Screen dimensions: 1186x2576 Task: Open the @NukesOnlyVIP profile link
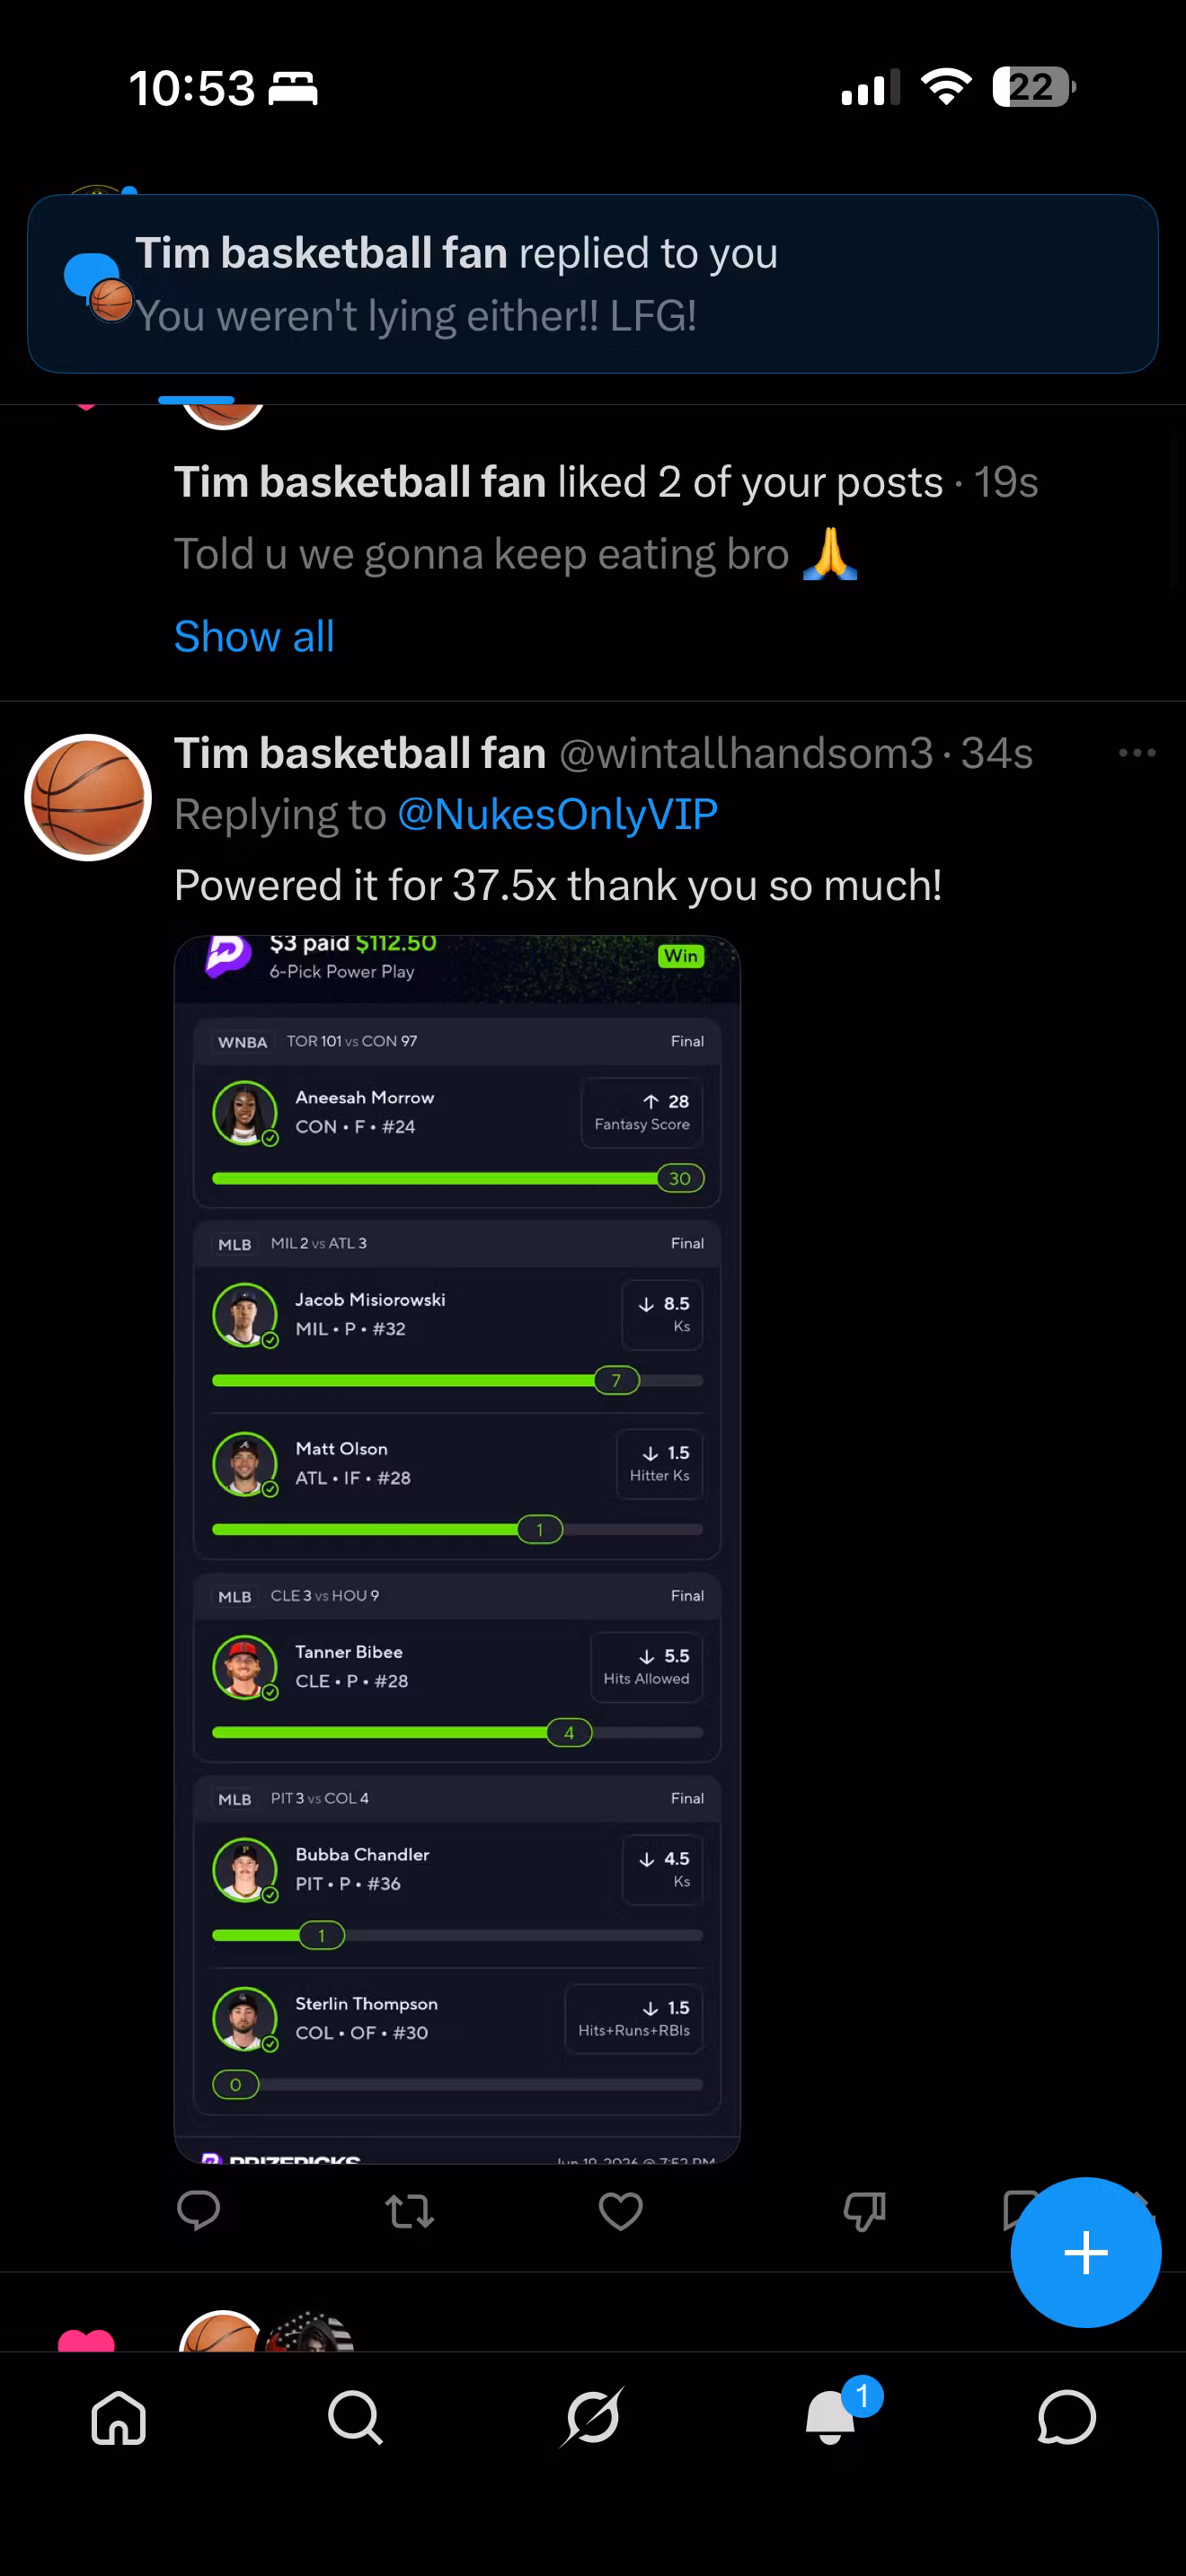pos(557,814)
